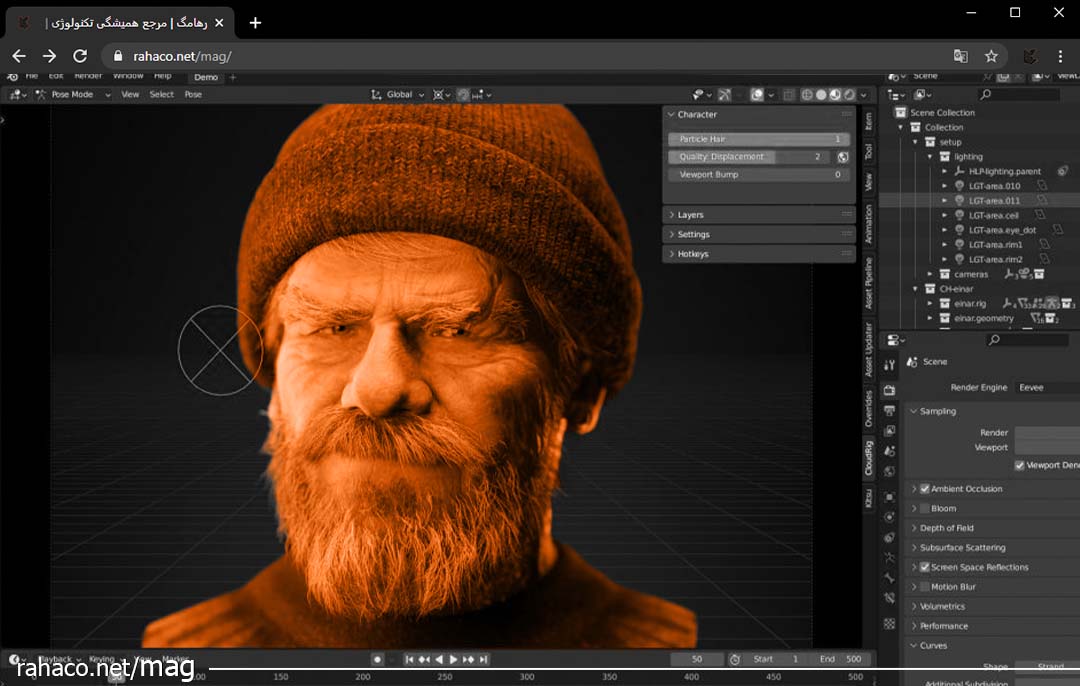The image size is (1080, 686).
Task: Open the Pose Mode dropdown
Action: click(x=70, y=95)
